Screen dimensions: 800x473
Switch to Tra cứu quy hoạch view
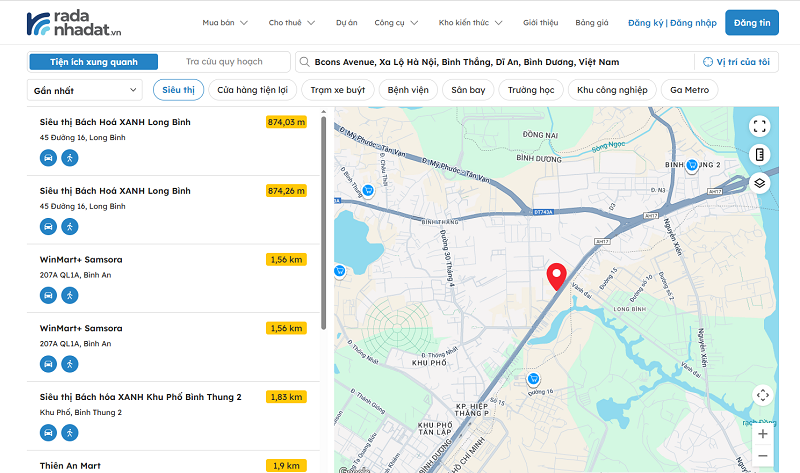click(223, 62)
